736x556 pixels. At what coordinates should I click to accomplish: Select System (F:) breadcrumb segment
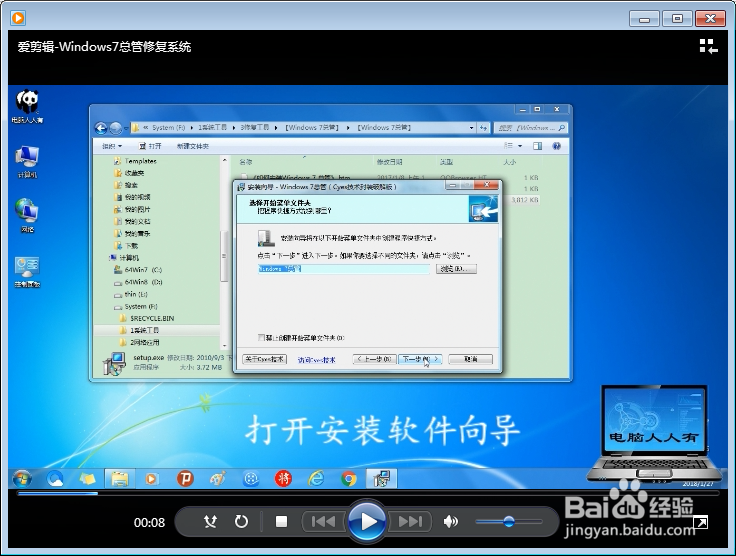point(169,128)
